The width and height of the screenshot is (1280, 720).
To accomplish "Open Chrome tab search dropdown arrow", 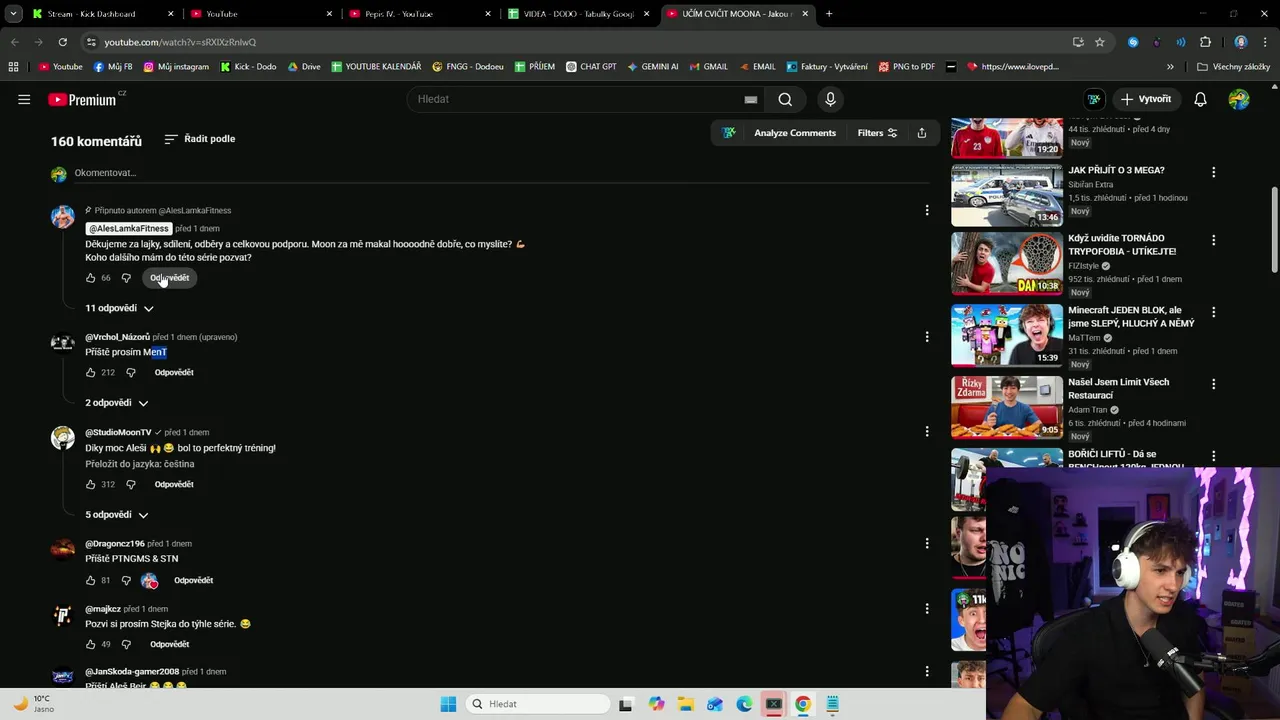I will point(14,14).
